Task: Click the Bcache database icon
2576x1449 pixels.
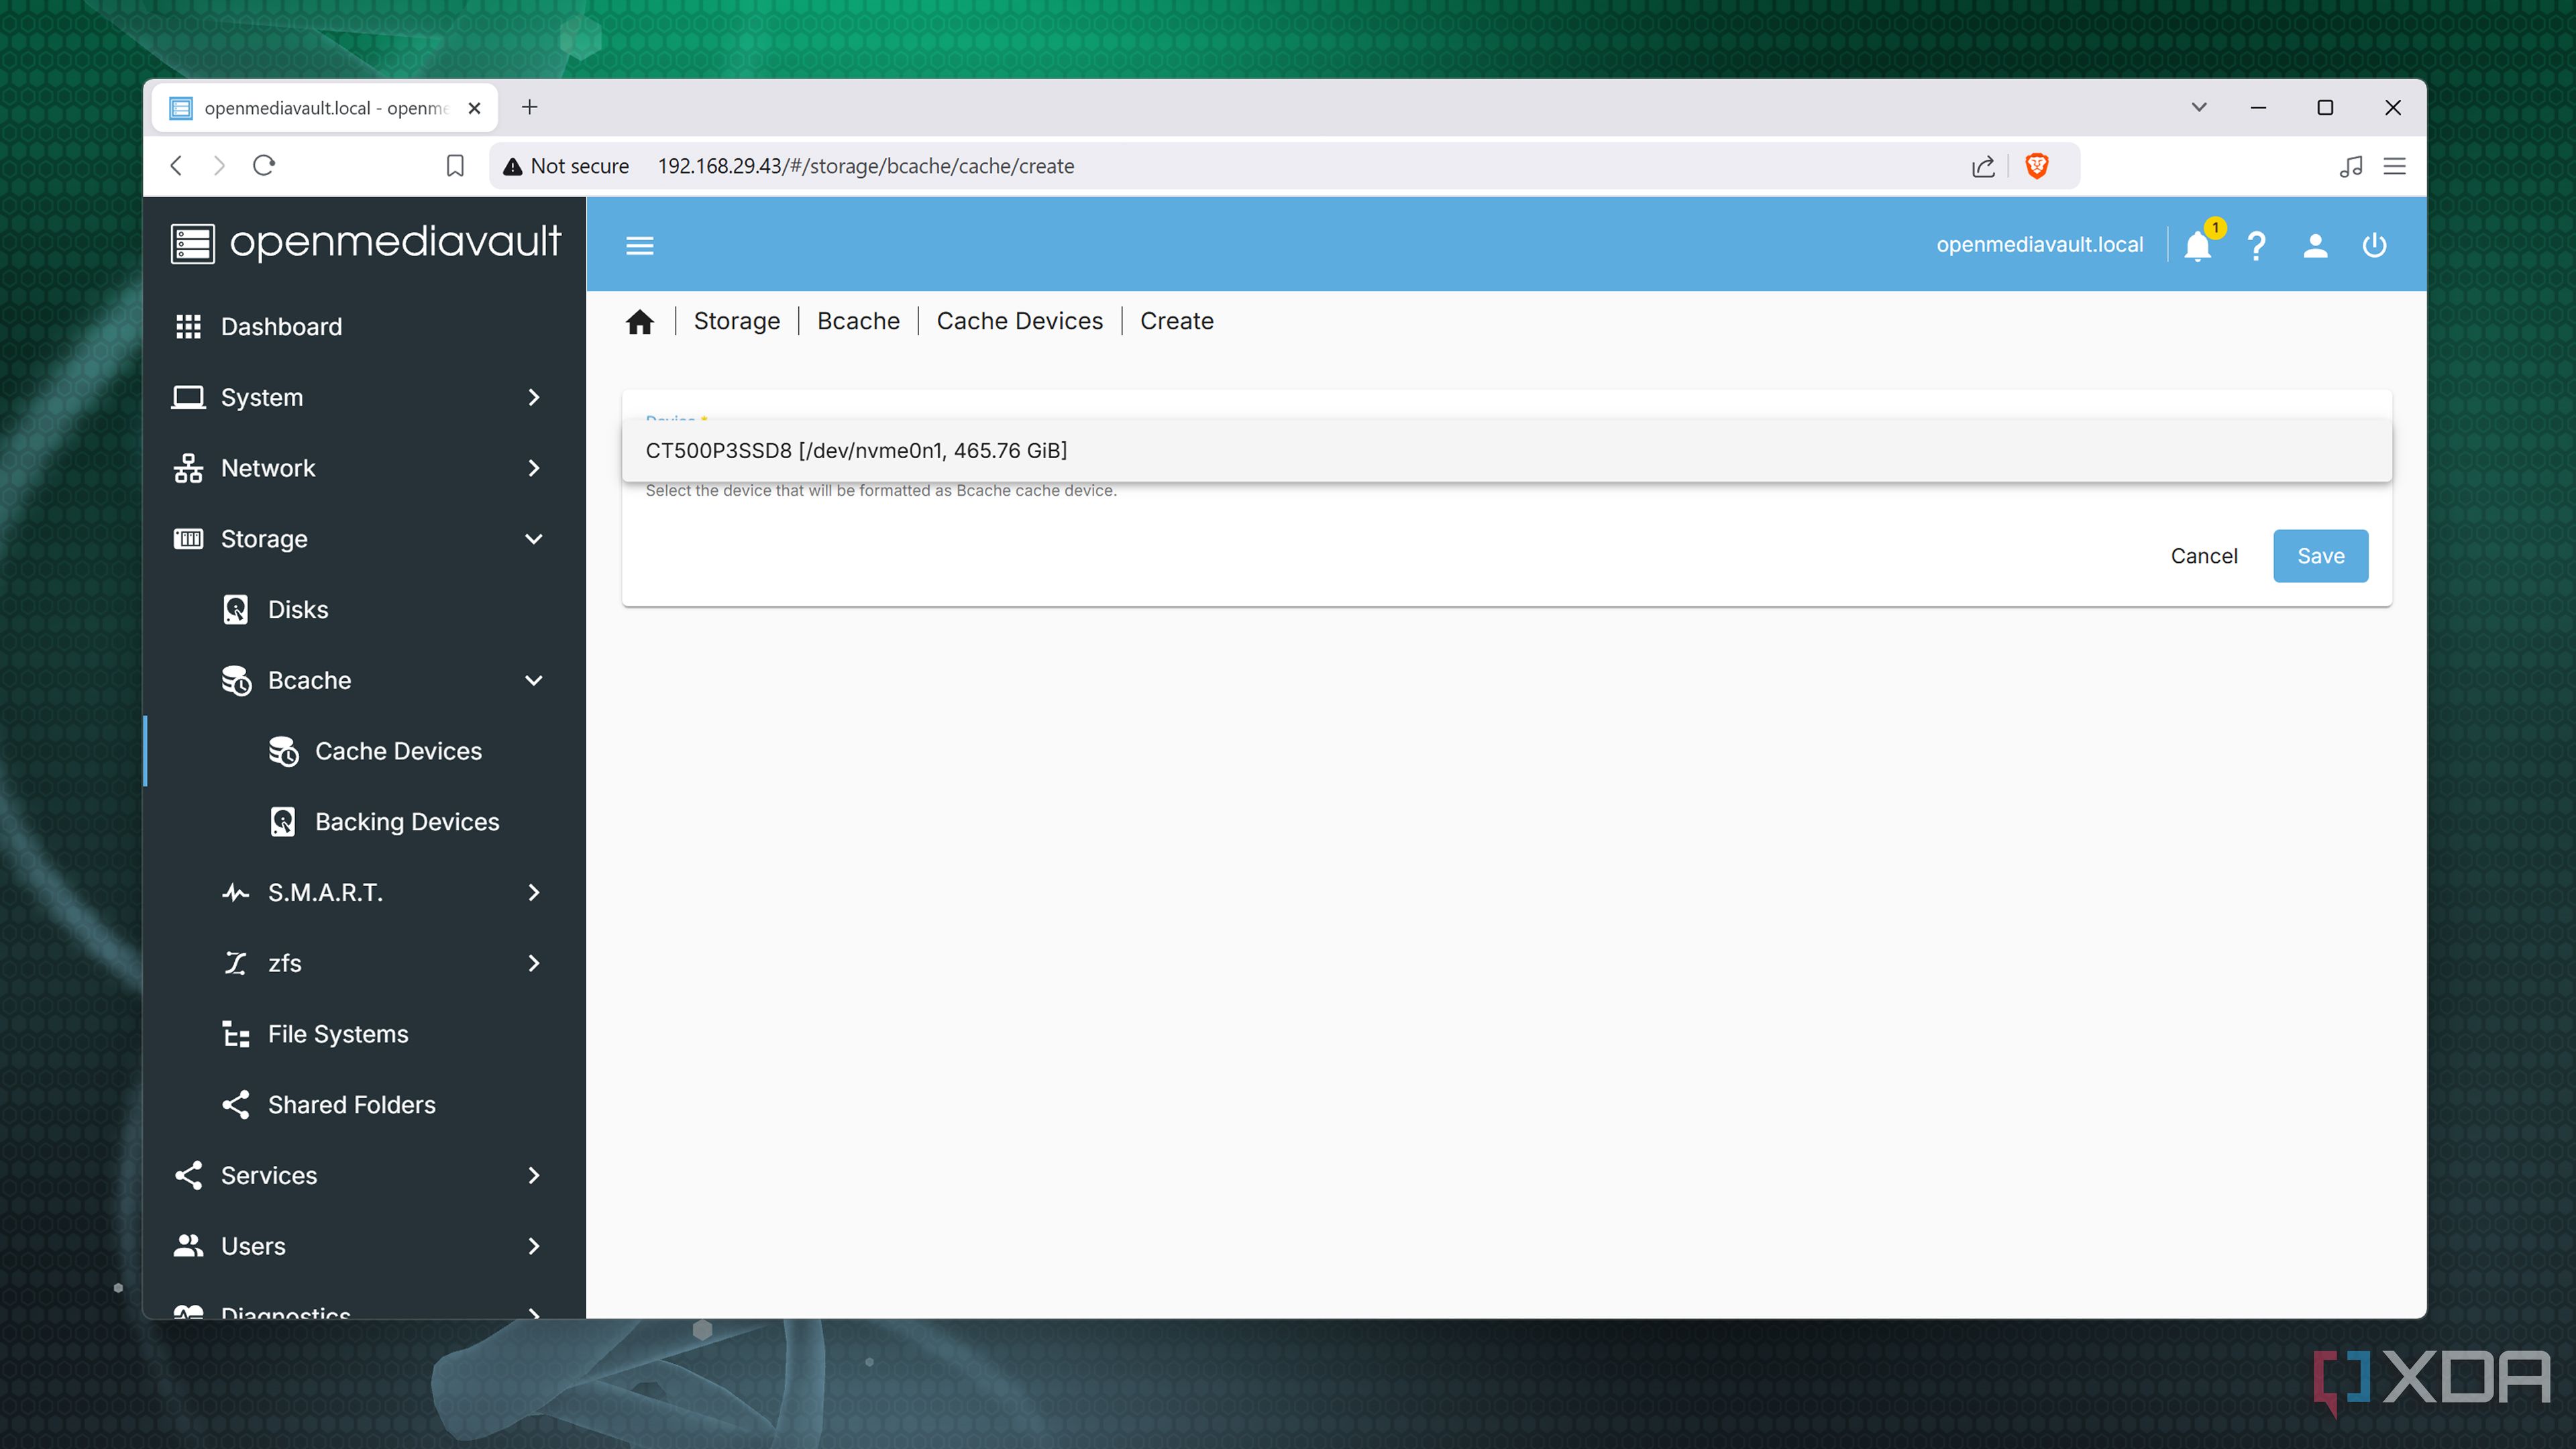Action: 236,680
